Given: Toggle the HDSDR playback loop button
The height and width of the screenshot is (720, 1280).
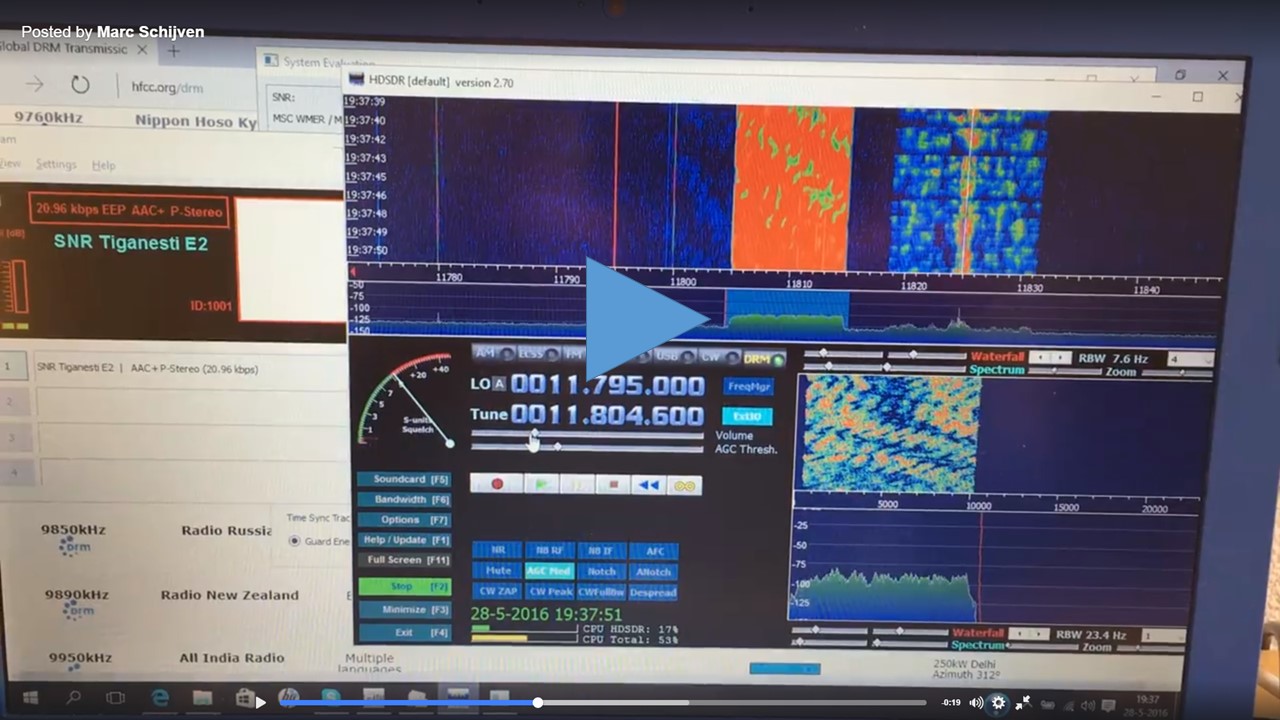Looking at the screenshot, I should [684, 485].
